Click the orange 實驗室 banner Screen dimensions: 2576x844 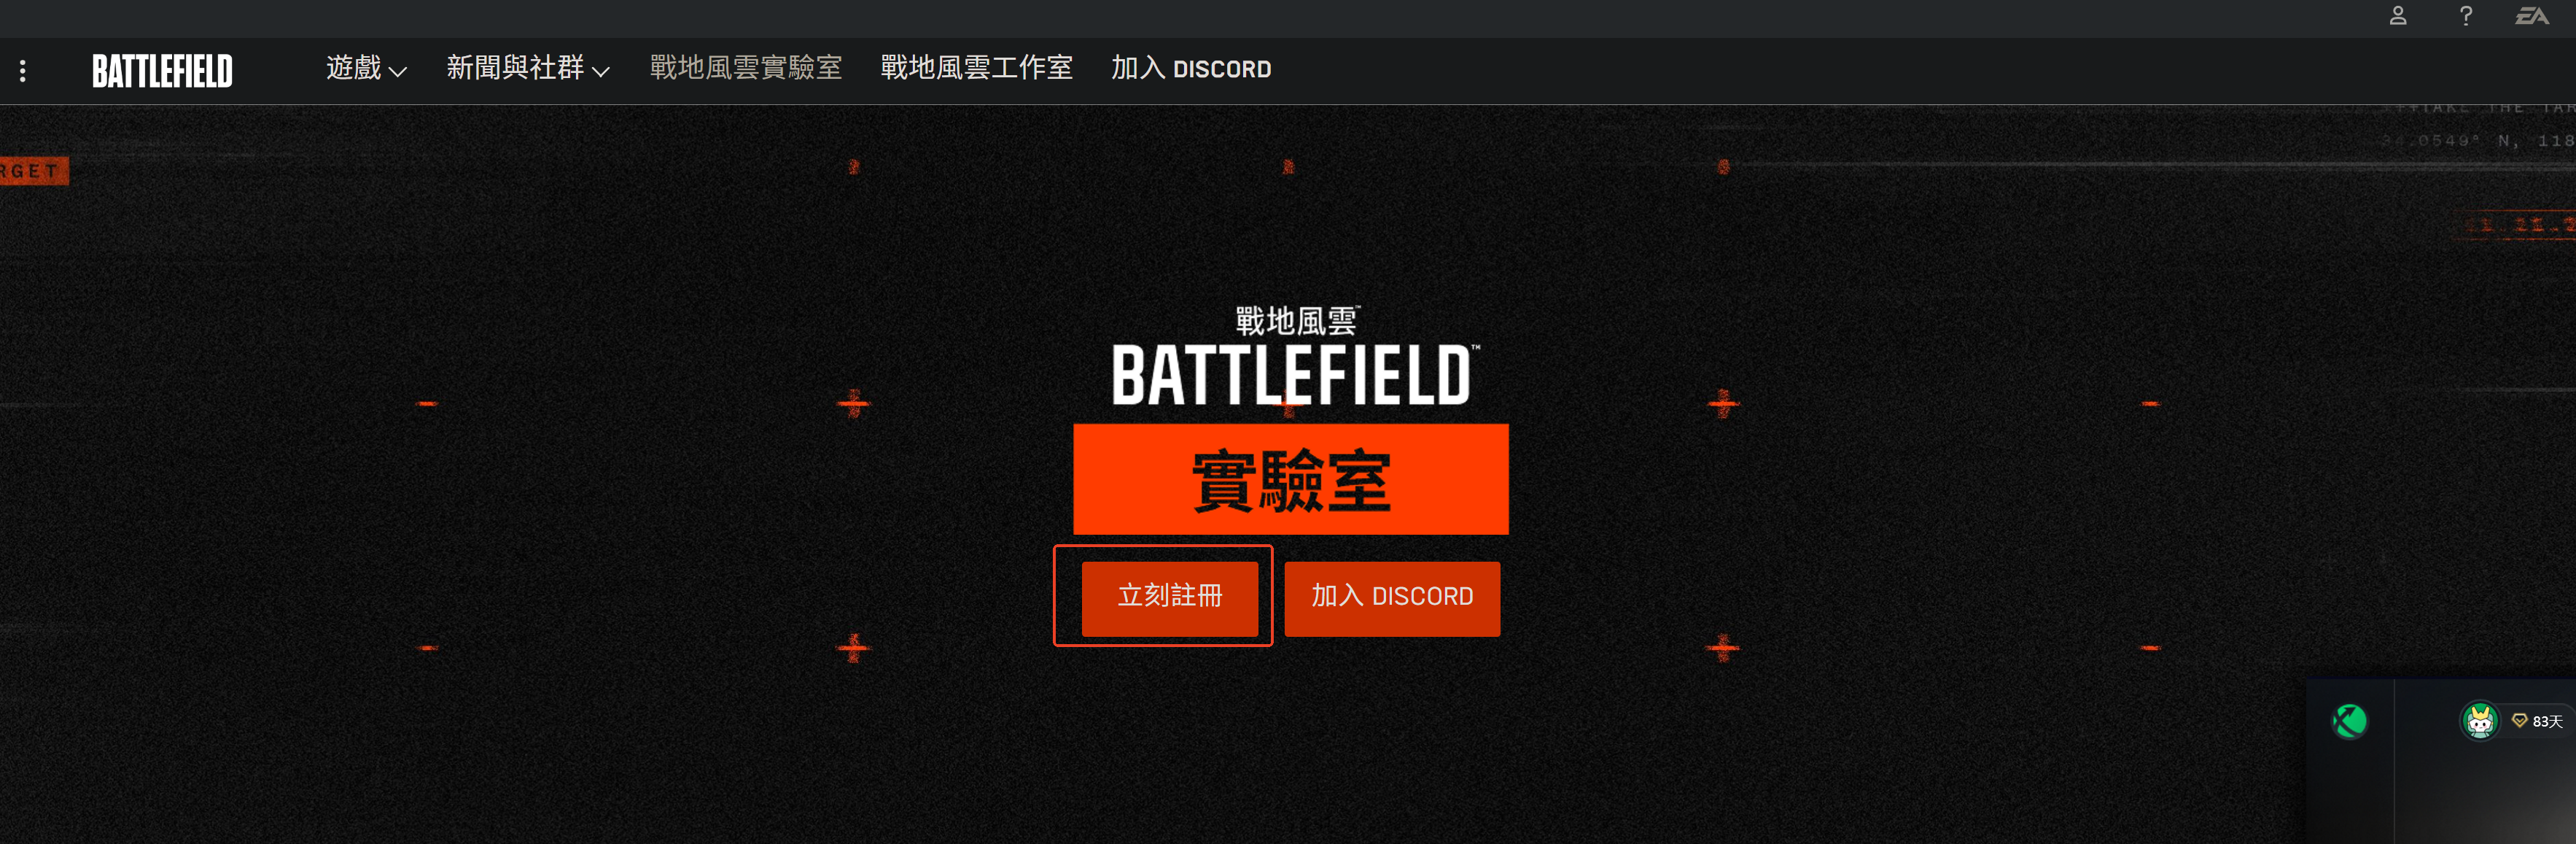(x=1291, y=479)
